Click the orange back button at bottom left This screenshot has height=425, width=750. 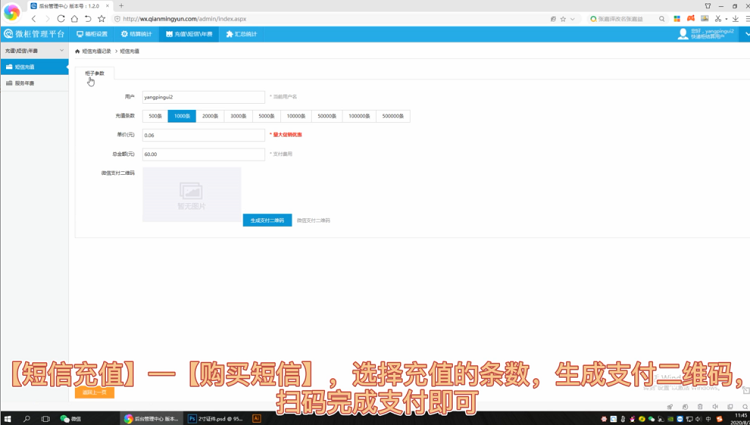[x=94, y=392]
